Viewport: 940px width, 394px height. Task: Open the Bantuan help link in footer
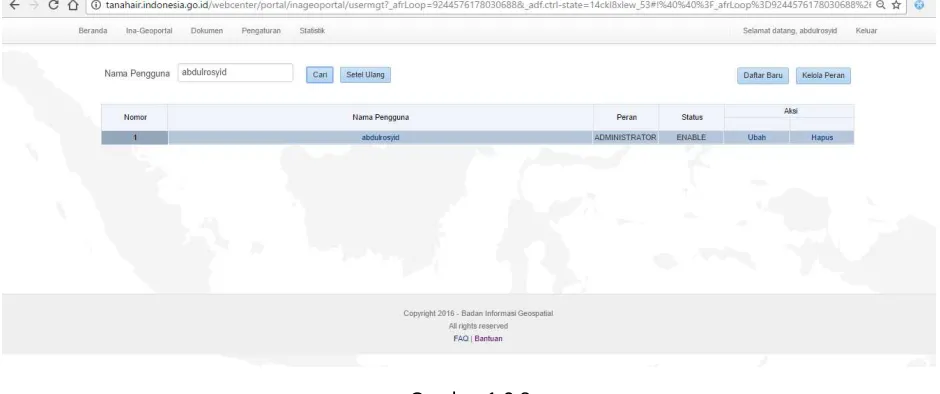click(489, 339)
